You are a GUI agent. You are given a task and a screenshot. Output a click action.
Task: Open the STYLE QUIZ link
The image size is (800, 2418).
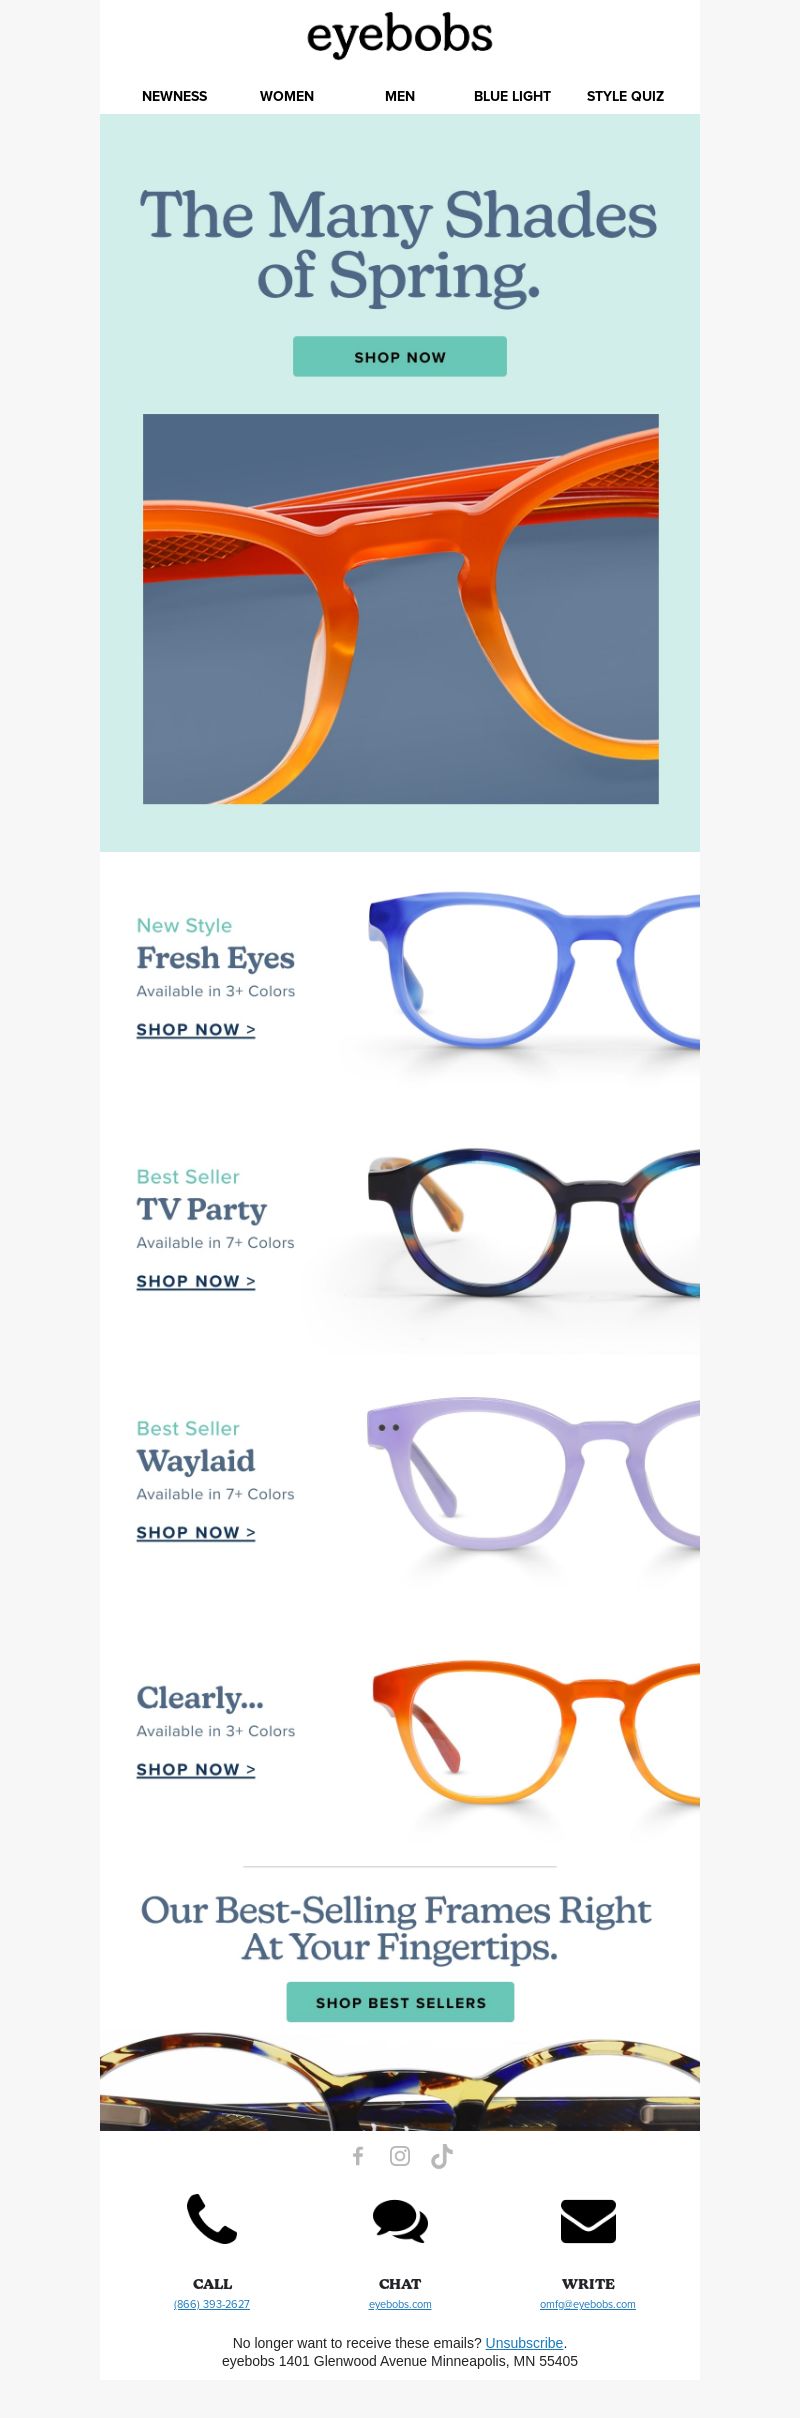[x=625, y=96]
